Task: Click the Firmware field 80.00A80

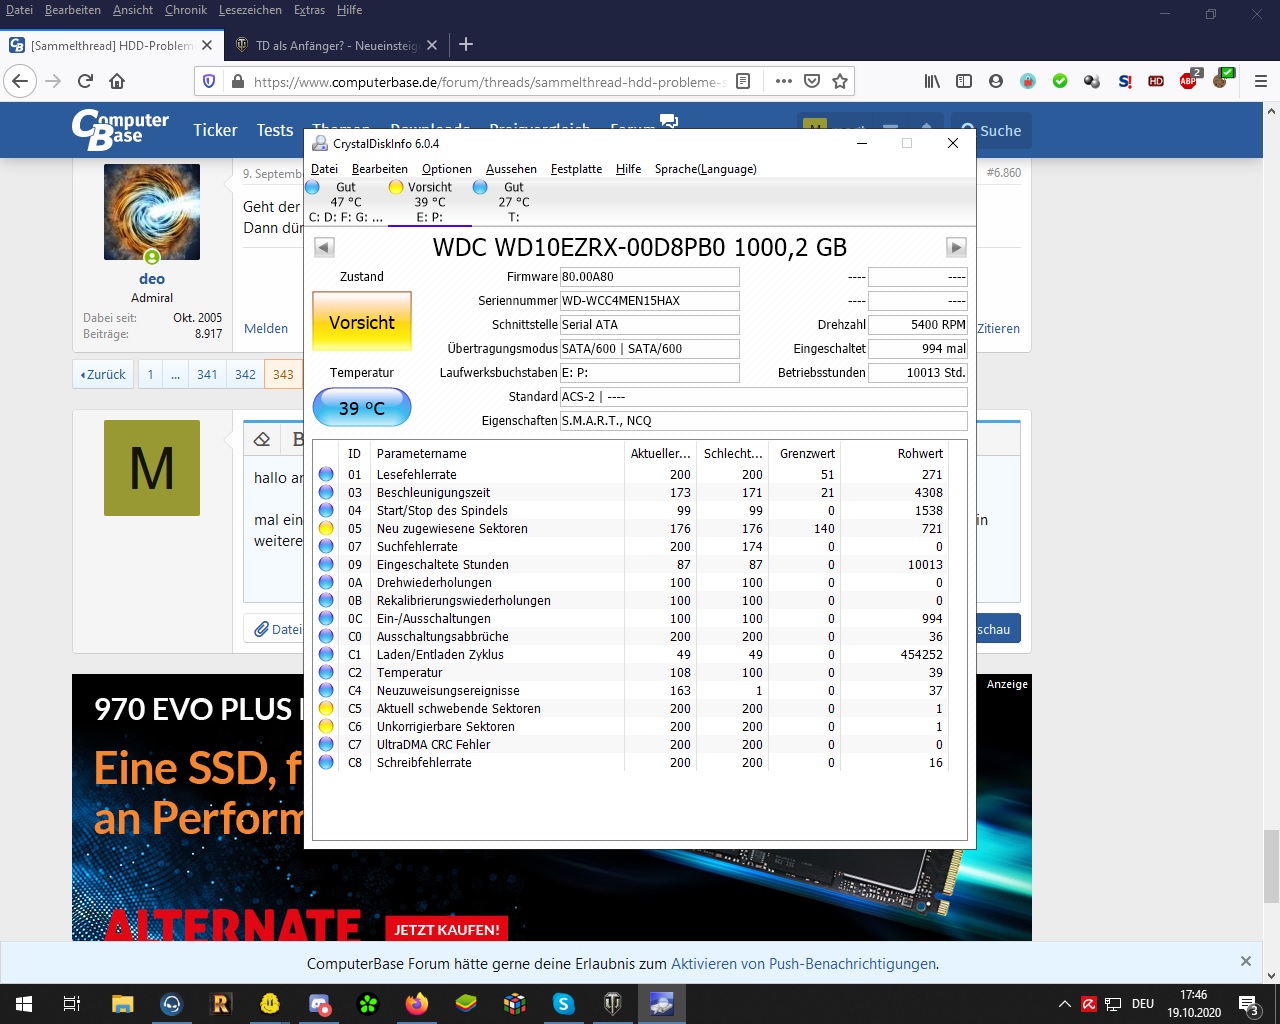Action: (x=649, y=277)
